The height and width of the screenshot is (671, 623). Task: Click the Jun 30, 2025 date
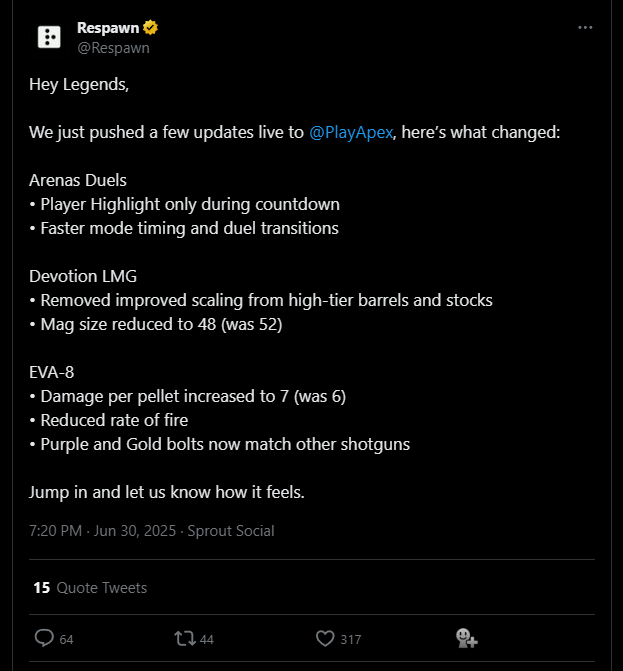pos(135,531)
